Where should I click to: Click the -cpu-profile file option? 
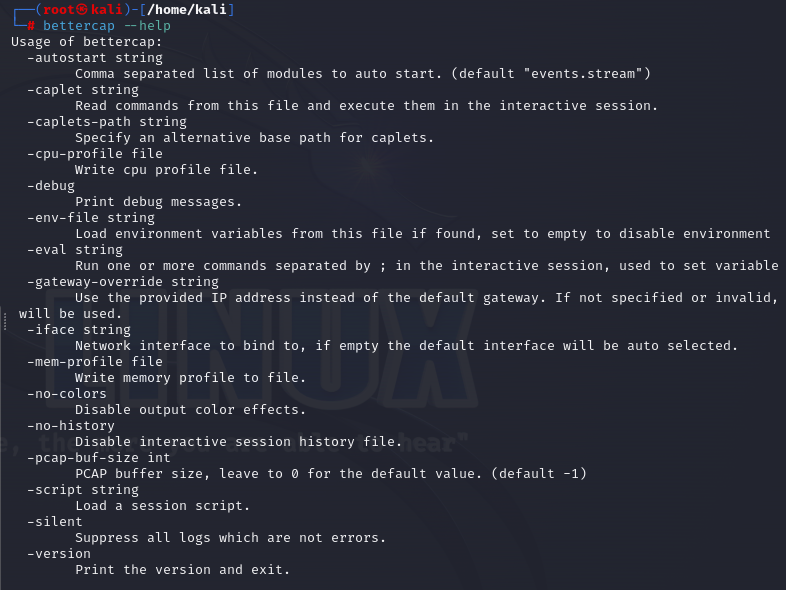click(x=95, y=153)
